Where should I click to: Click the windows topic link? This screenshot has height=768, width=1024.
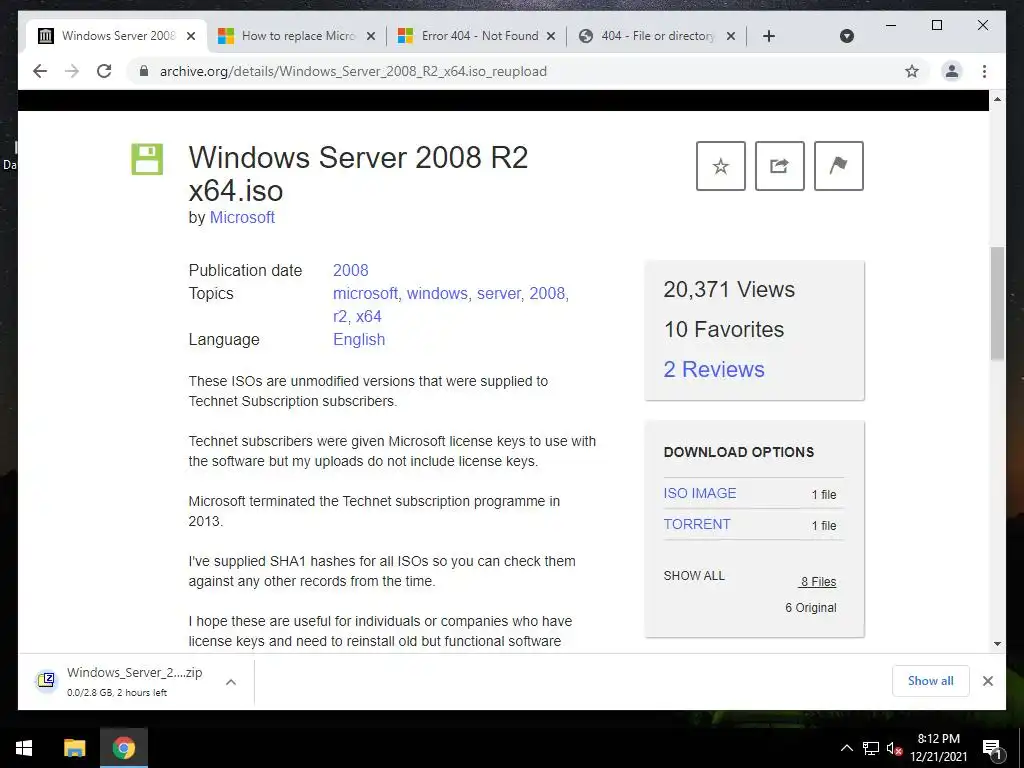[x=437, y=293]
